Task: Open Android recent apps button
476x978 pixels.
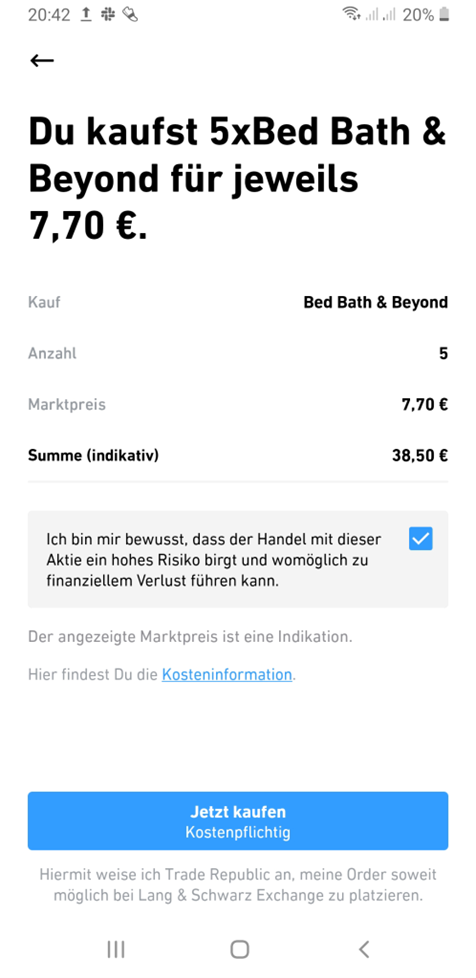Action: coord(116,949)
